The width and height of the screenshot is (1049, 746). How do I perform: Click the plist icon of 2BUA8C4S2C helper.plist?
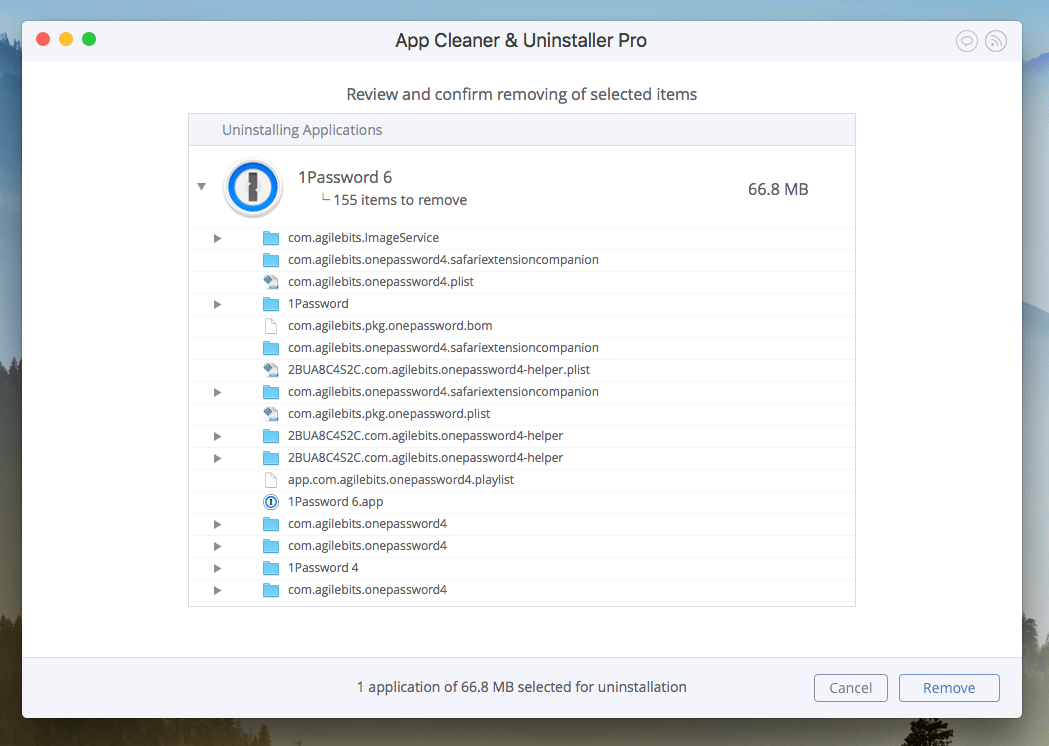271,370
